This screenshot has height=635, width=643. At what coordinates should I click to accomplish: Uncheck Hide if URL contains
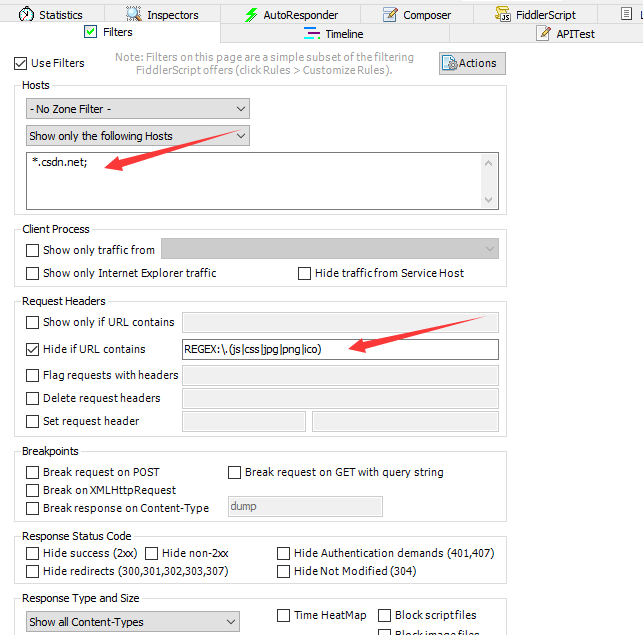pyautogui.click(x=32, y=349)
